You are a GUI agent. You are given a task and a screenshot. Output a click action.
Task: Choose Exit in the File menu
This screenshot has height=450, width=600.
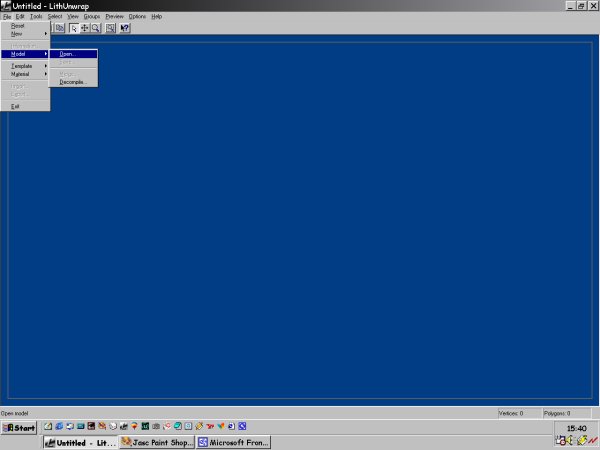[25, 106]
